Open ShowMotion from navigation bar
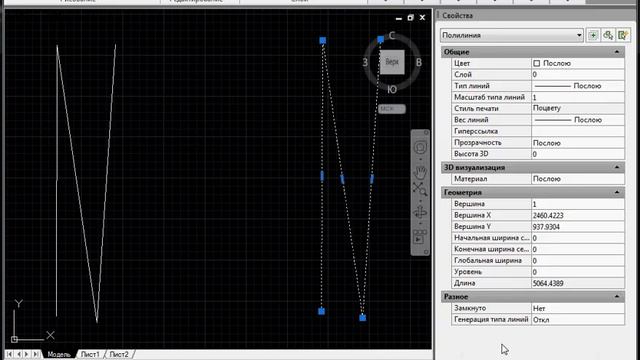 (x=420, y=236)
